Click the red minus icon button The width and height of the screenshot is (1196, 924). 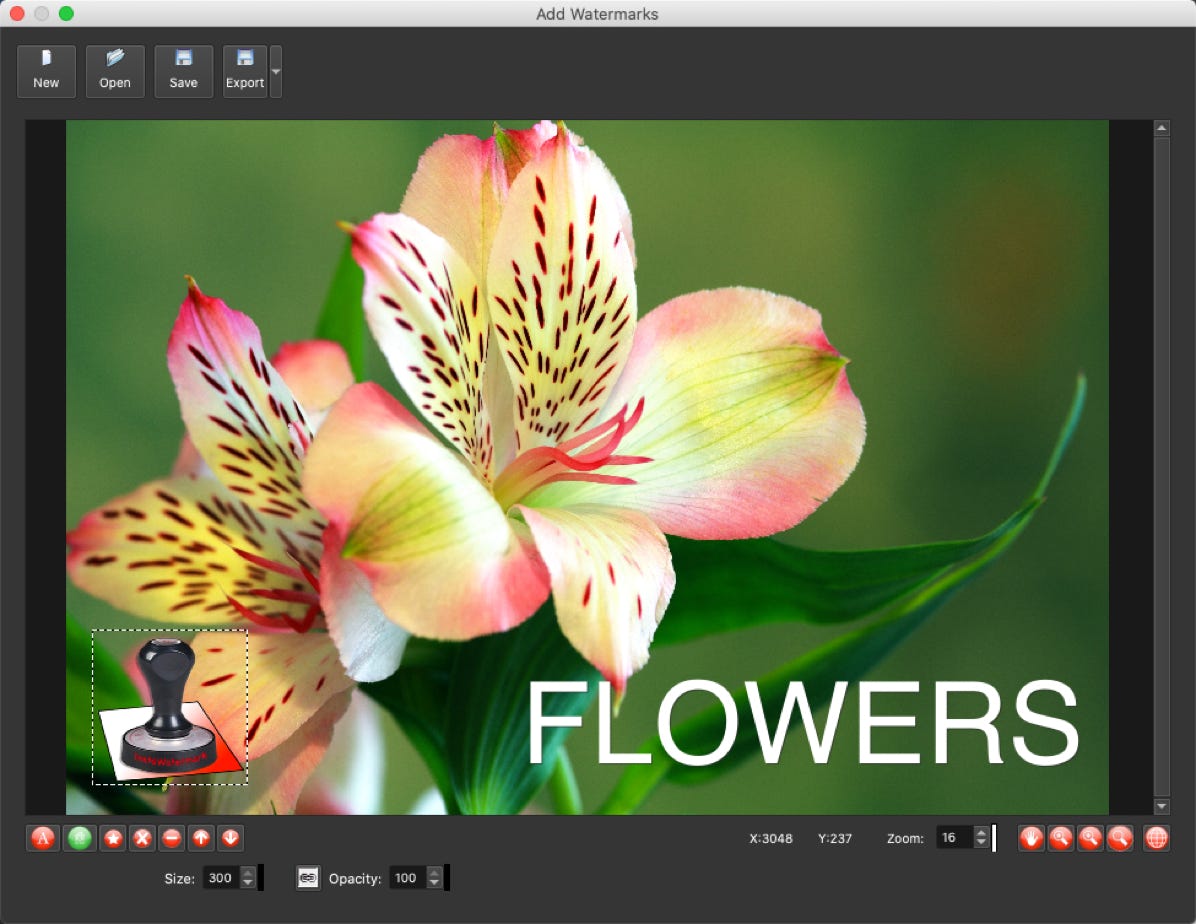tap(172, 838)
